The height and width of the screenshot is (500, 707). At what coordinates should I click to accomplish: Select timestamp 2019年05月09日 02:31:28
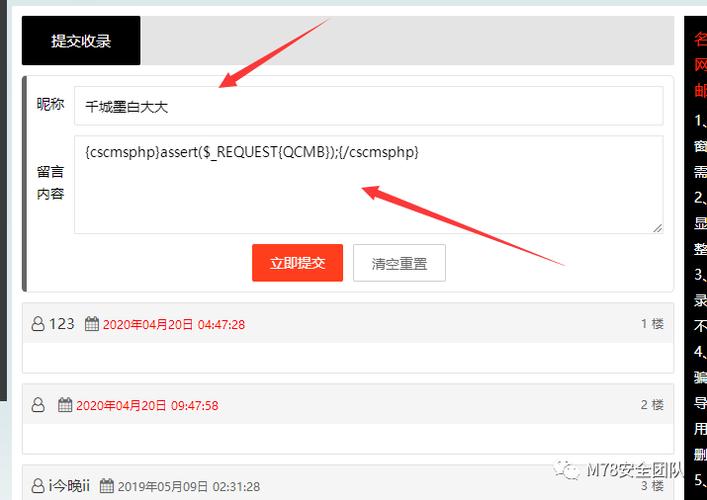(x=189, y=487)
